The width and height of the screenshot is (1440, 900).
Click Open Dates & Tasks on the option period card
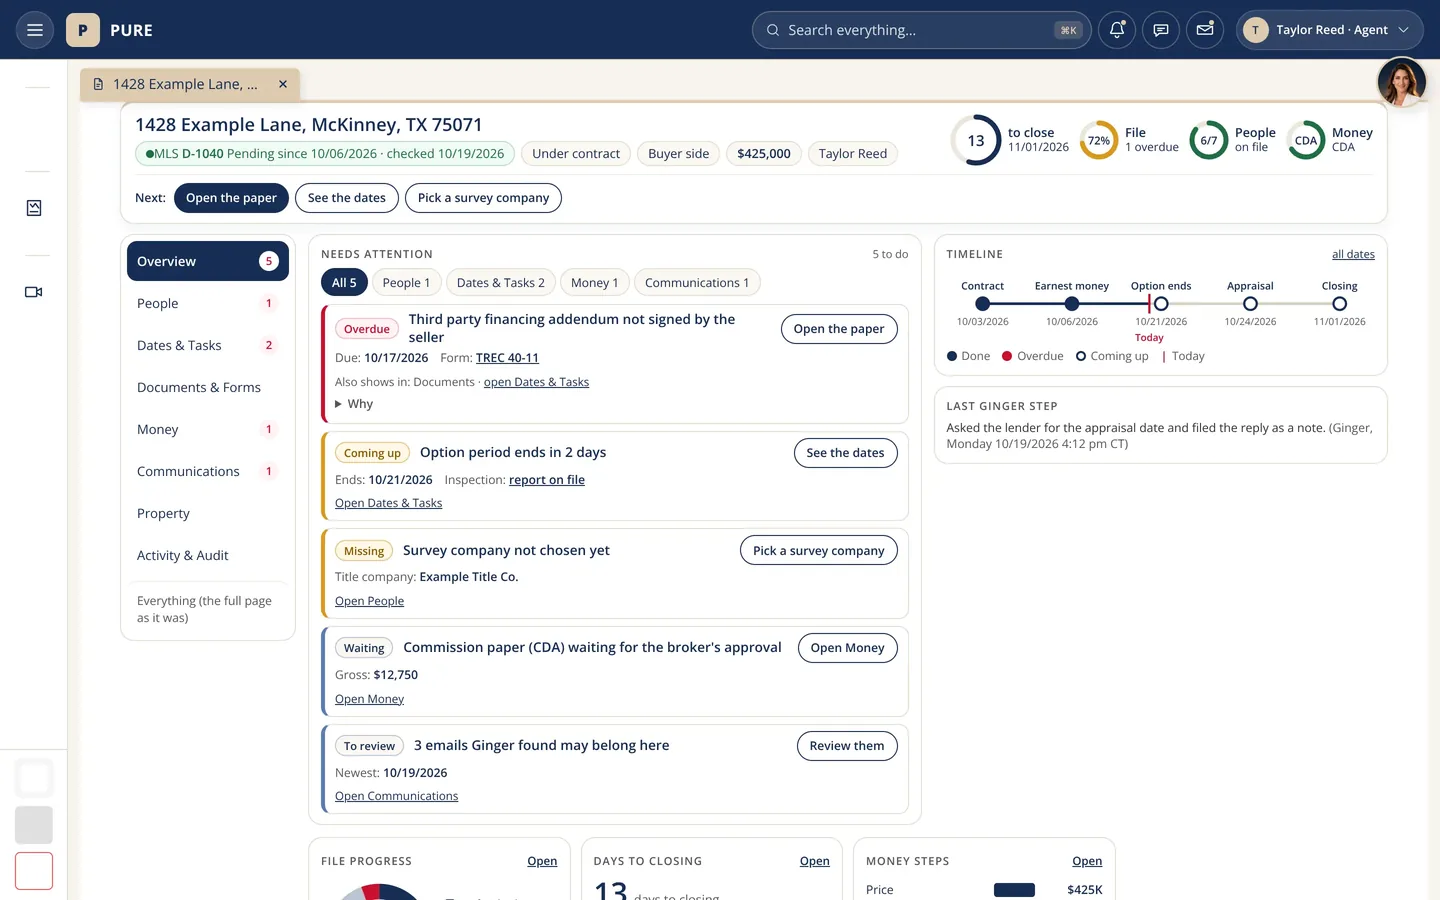(388, 503)
